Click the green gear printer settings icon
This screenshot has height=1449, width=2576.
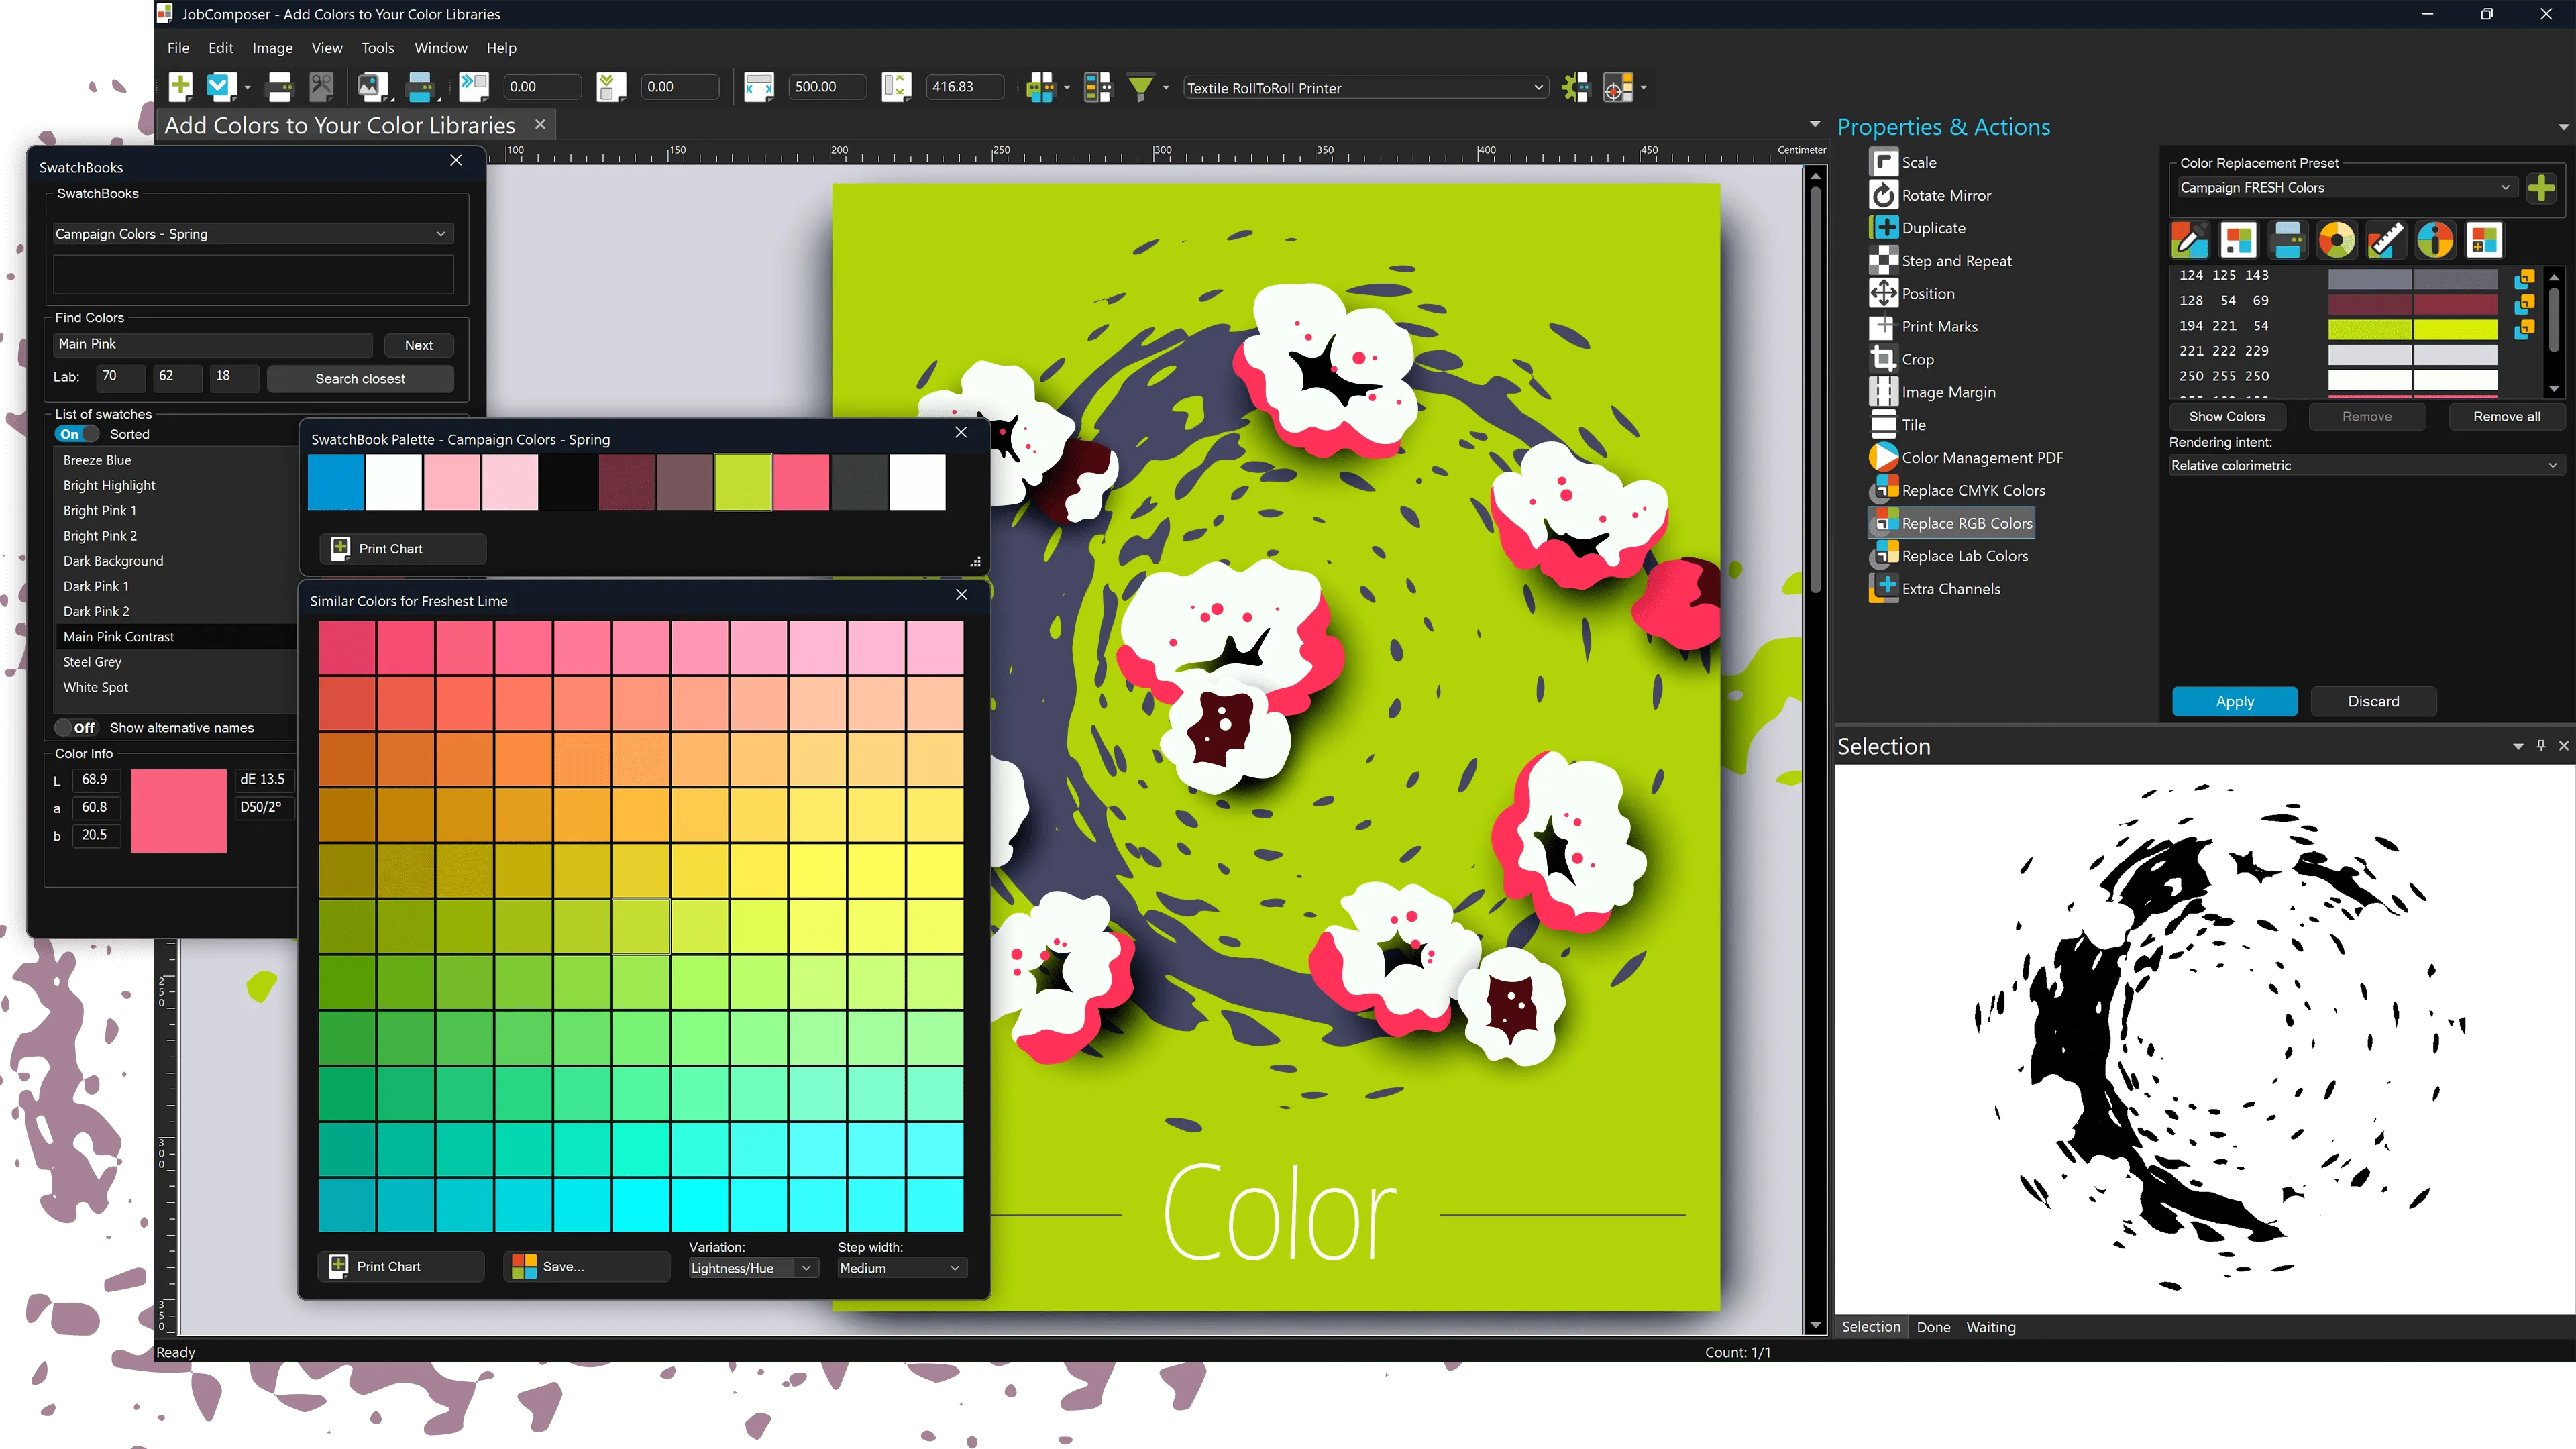point(1576,87)
